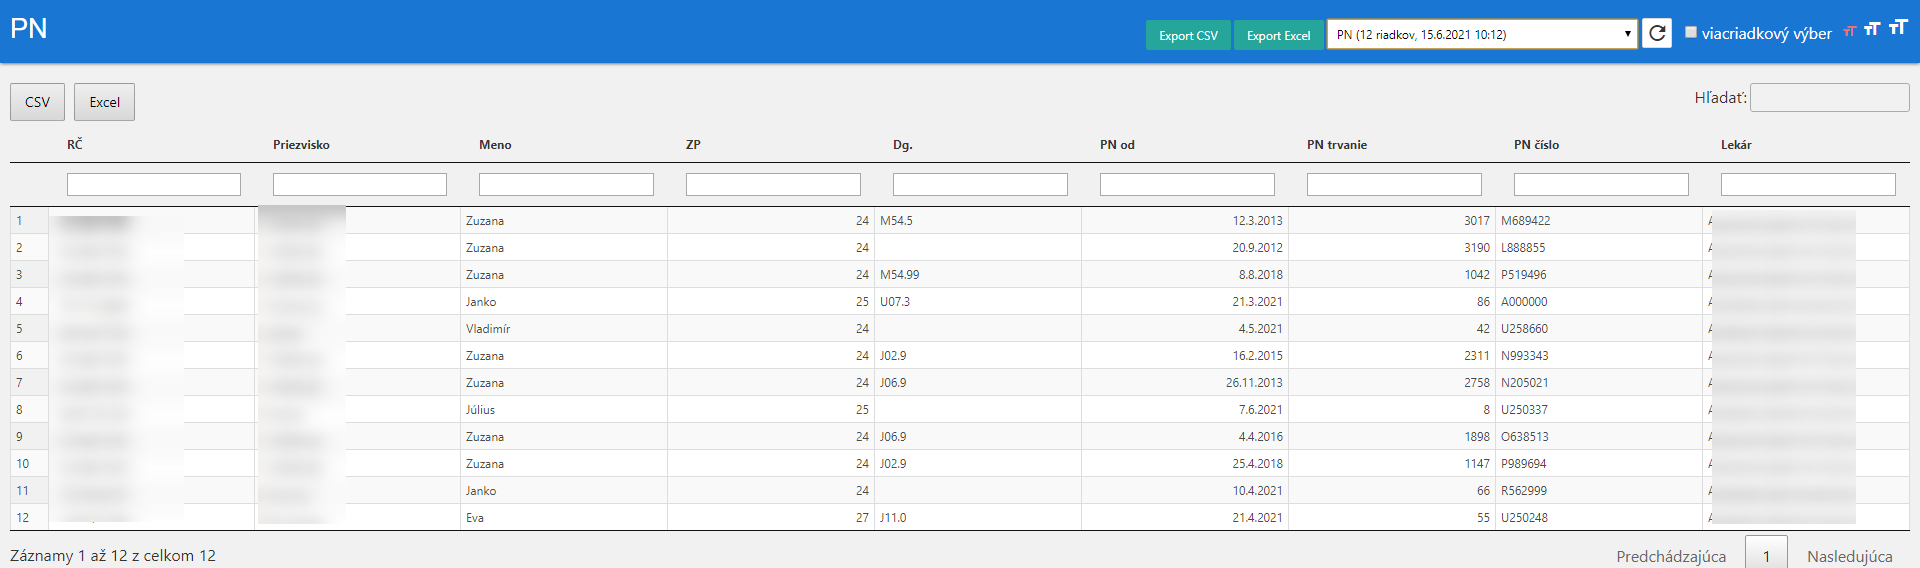Select the smallest font size icon
The width and height of the screenshot is (1920, 568).
(x=1849, y=31)
